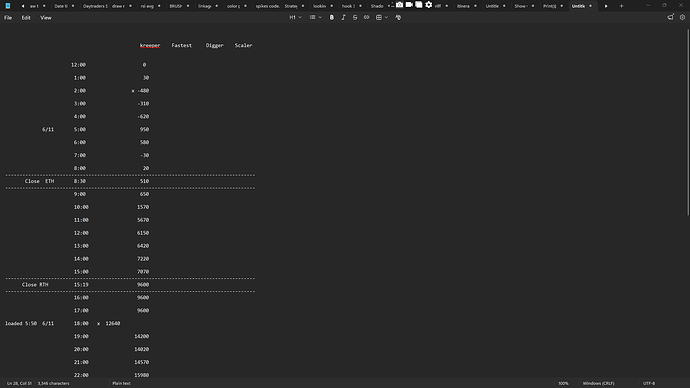690x388 pixels.
Task: Open the list style dropdown
Action: (x=316, y=18)
